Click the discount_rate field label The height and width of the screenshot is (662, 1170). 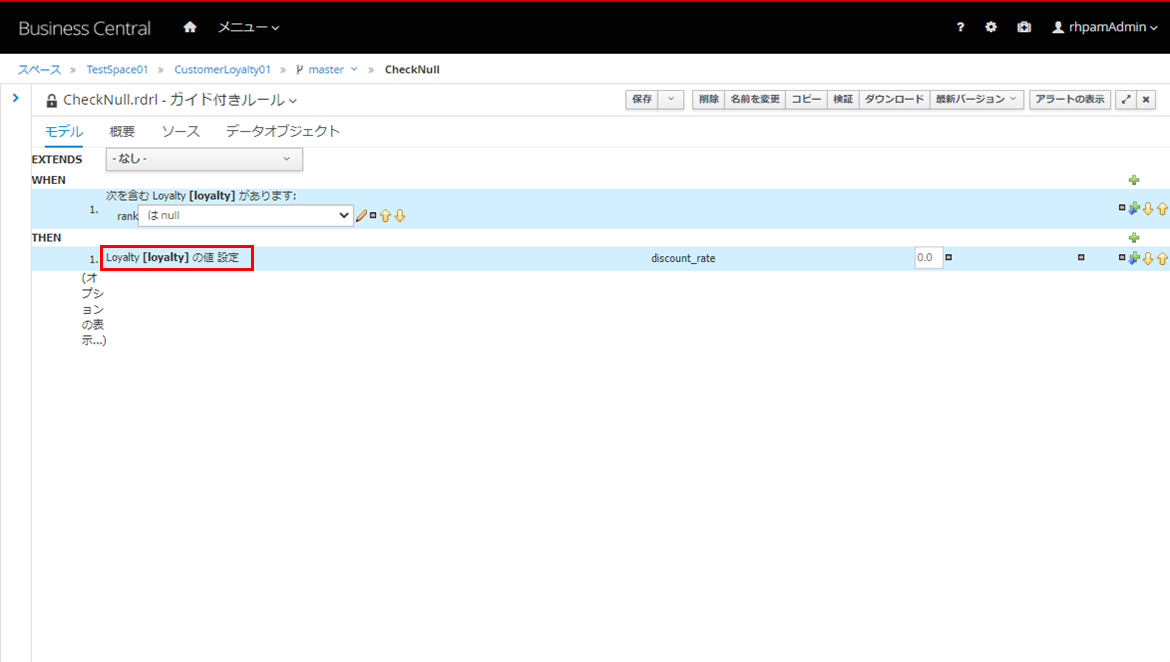point(683,258)
